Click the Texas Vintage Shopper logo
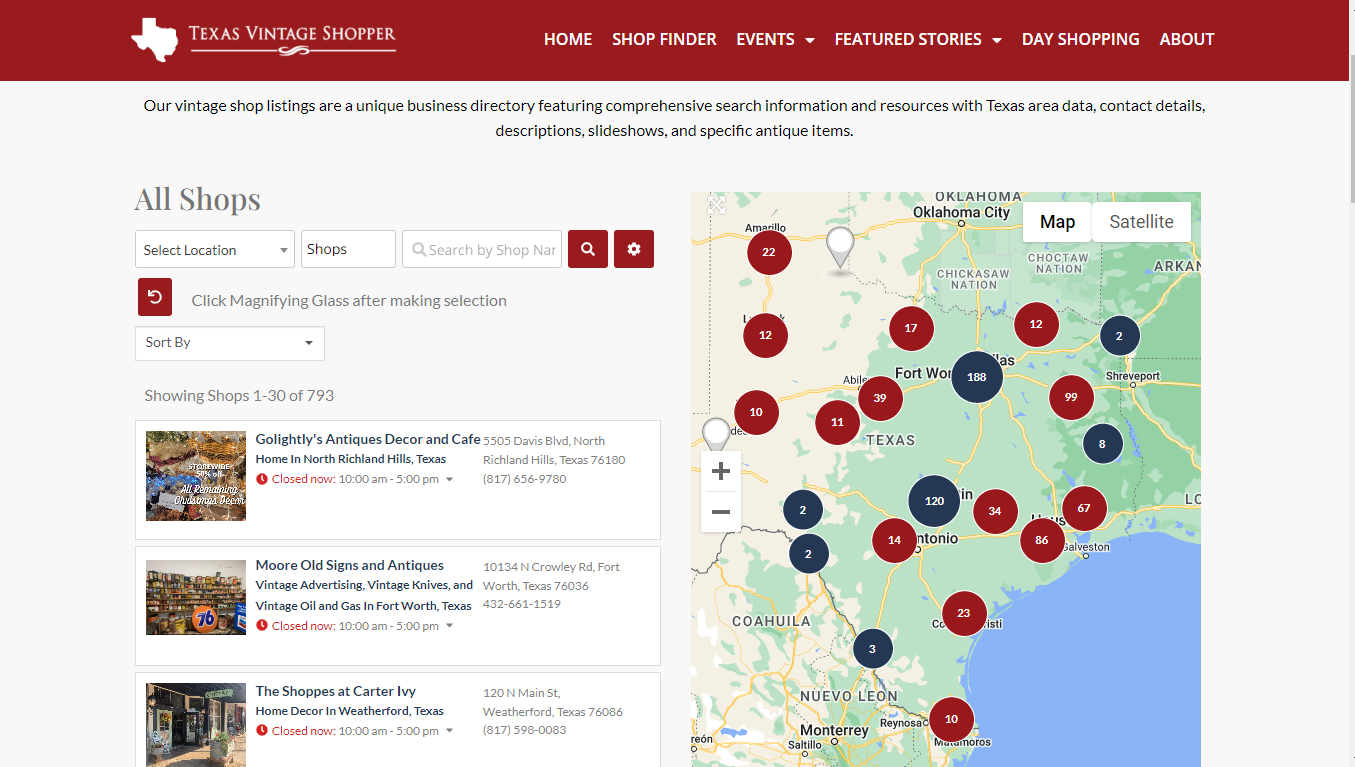This screenshot has height=767, width=1355. click(x=264, y=39)
